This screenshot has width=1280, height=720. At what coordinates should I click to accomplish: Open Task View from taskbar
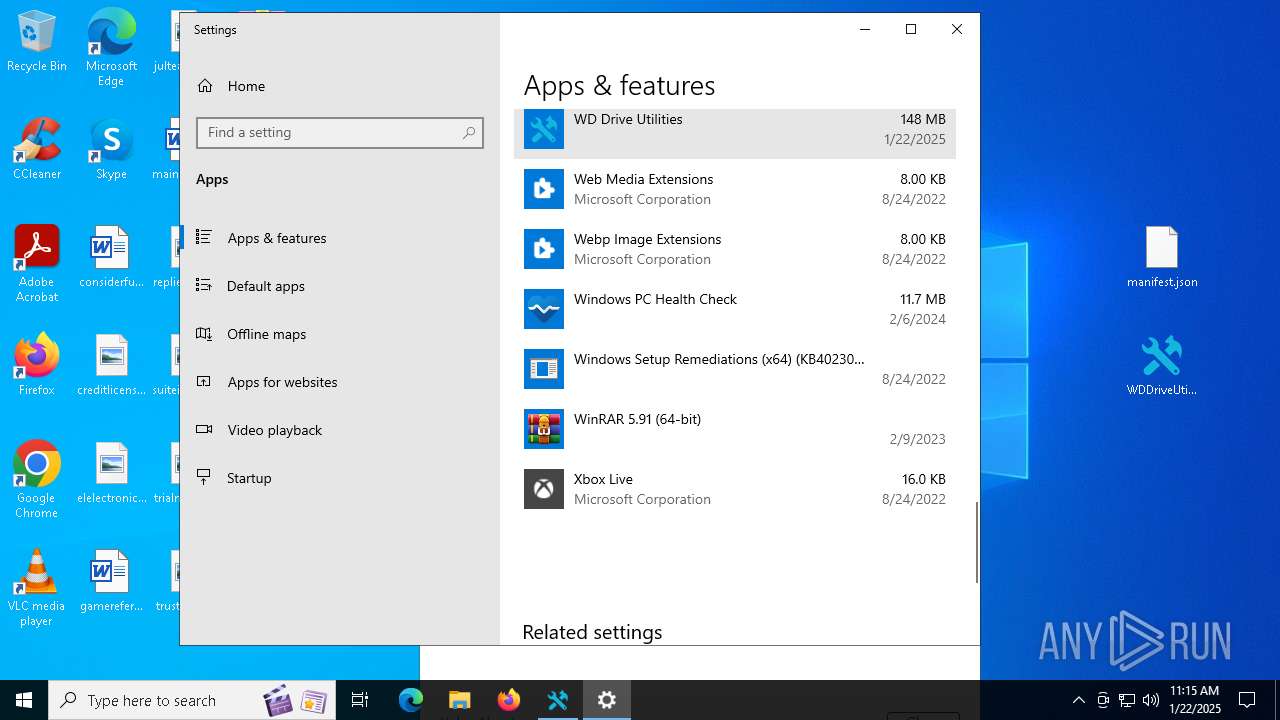[x=361, y=700]
